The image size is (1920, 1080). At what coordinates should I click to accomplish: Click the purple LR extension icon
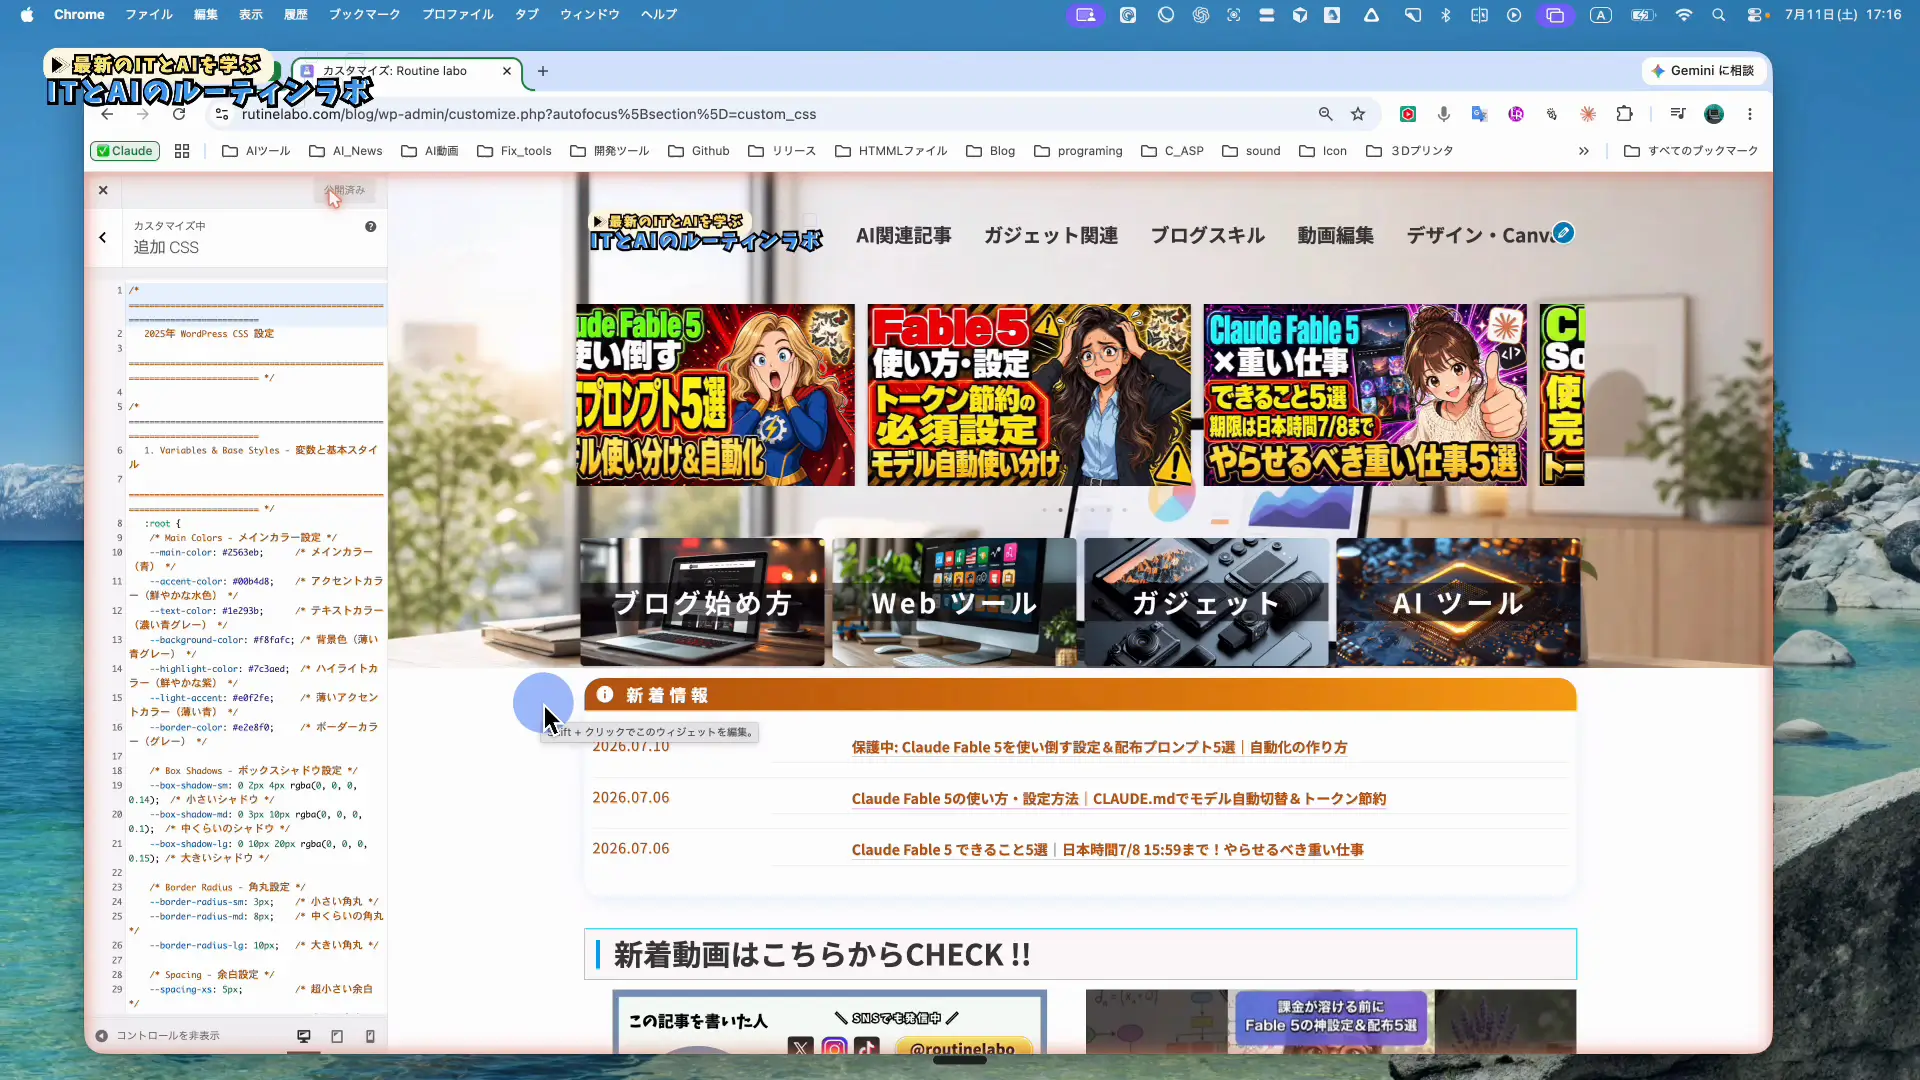pyautogui.click(x=1516, y=114)
